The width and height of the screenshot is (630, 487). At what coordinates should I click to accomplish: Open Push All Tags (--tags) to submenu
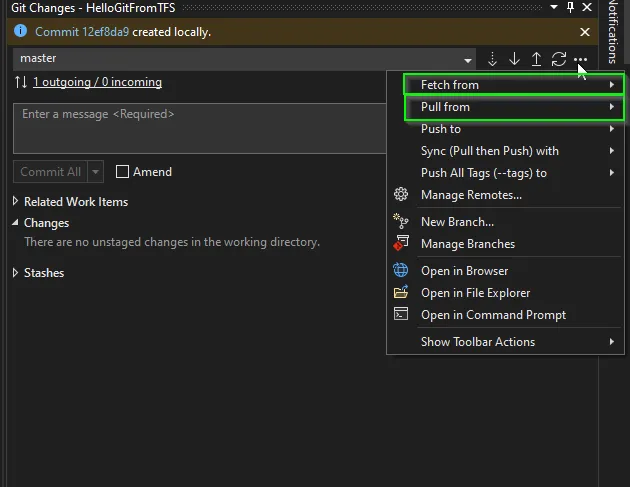(x=505, y=173)
